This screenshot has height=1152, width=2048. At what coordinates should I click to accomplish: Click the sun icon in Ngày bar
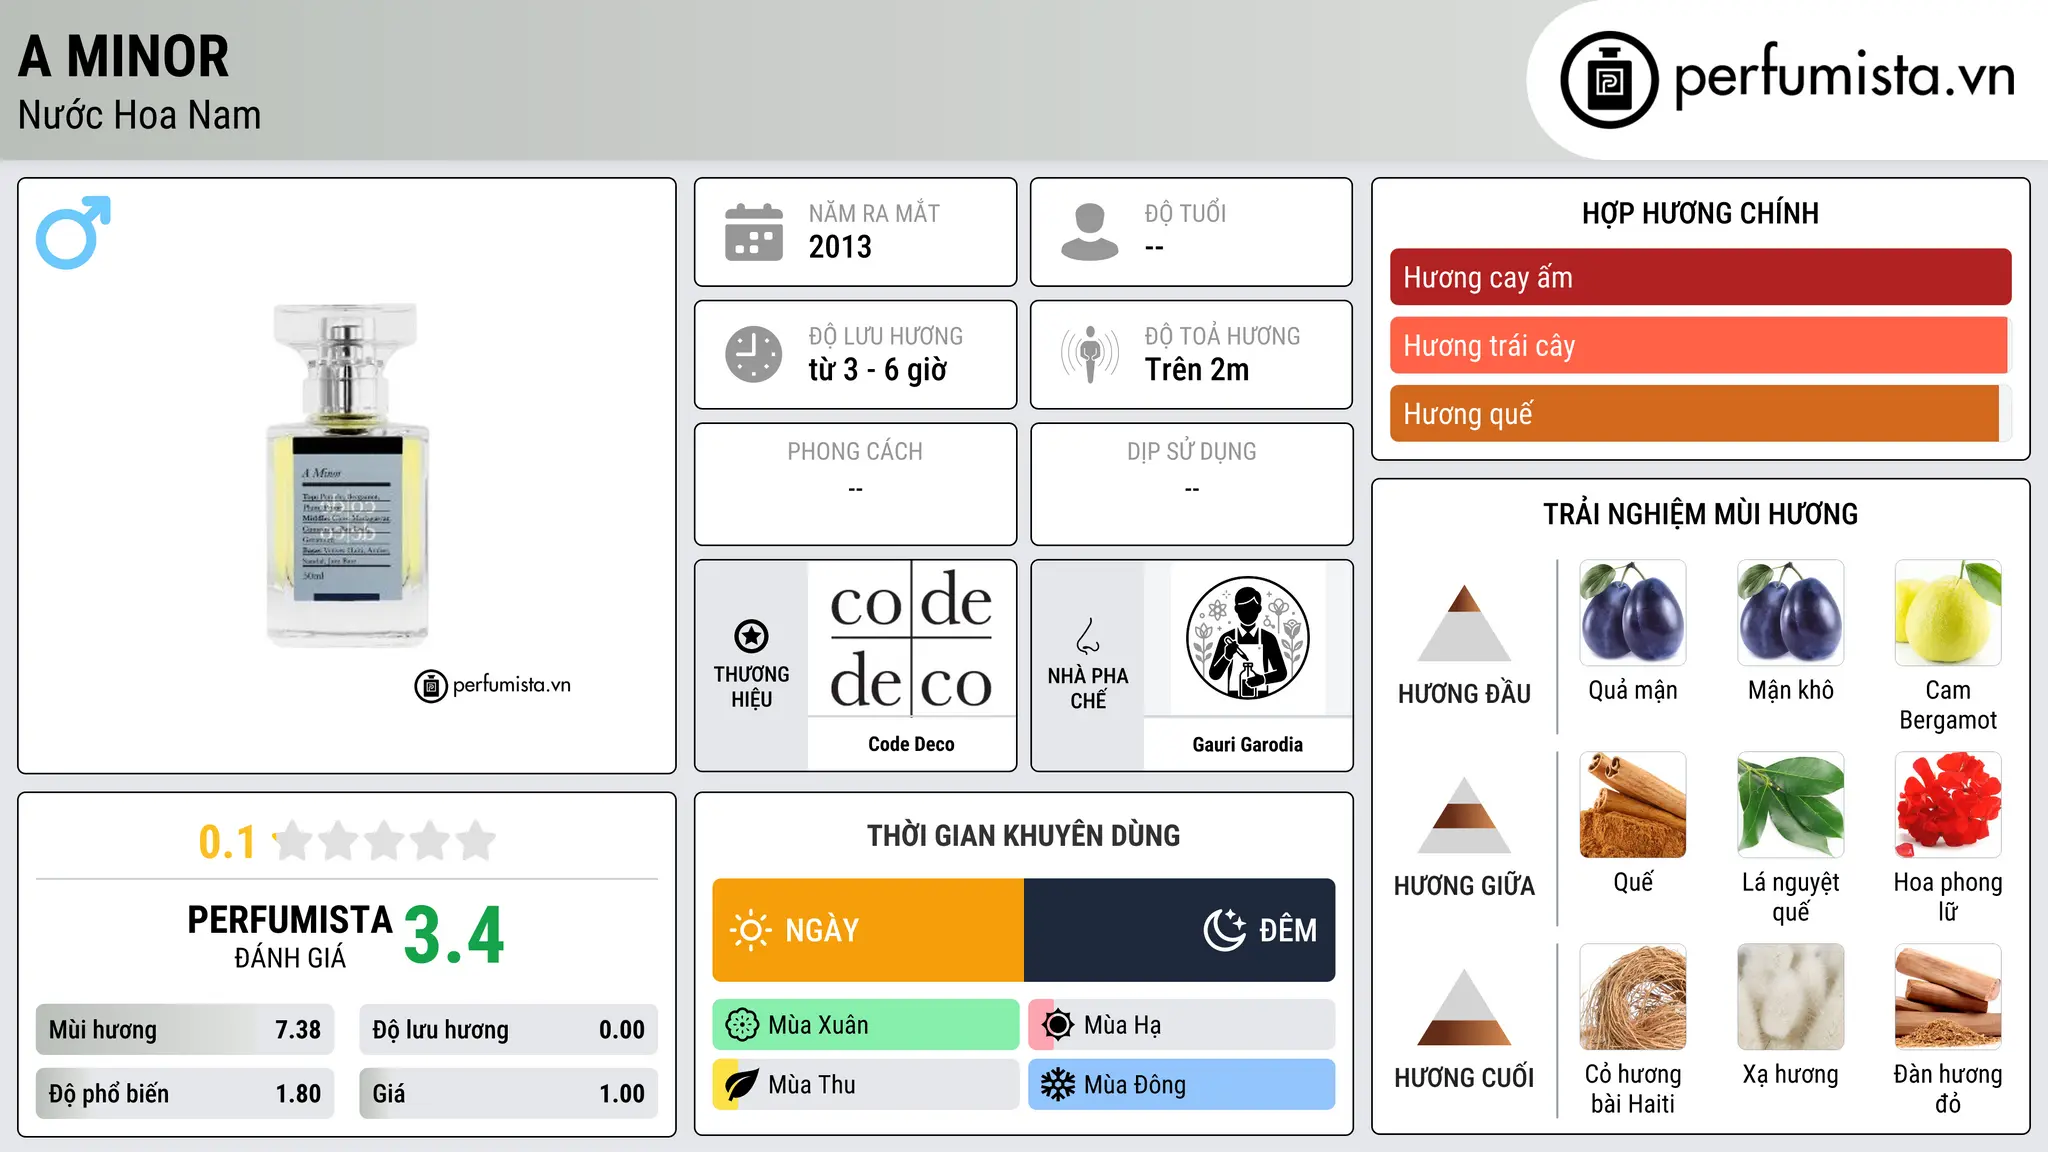click(750, 930)
